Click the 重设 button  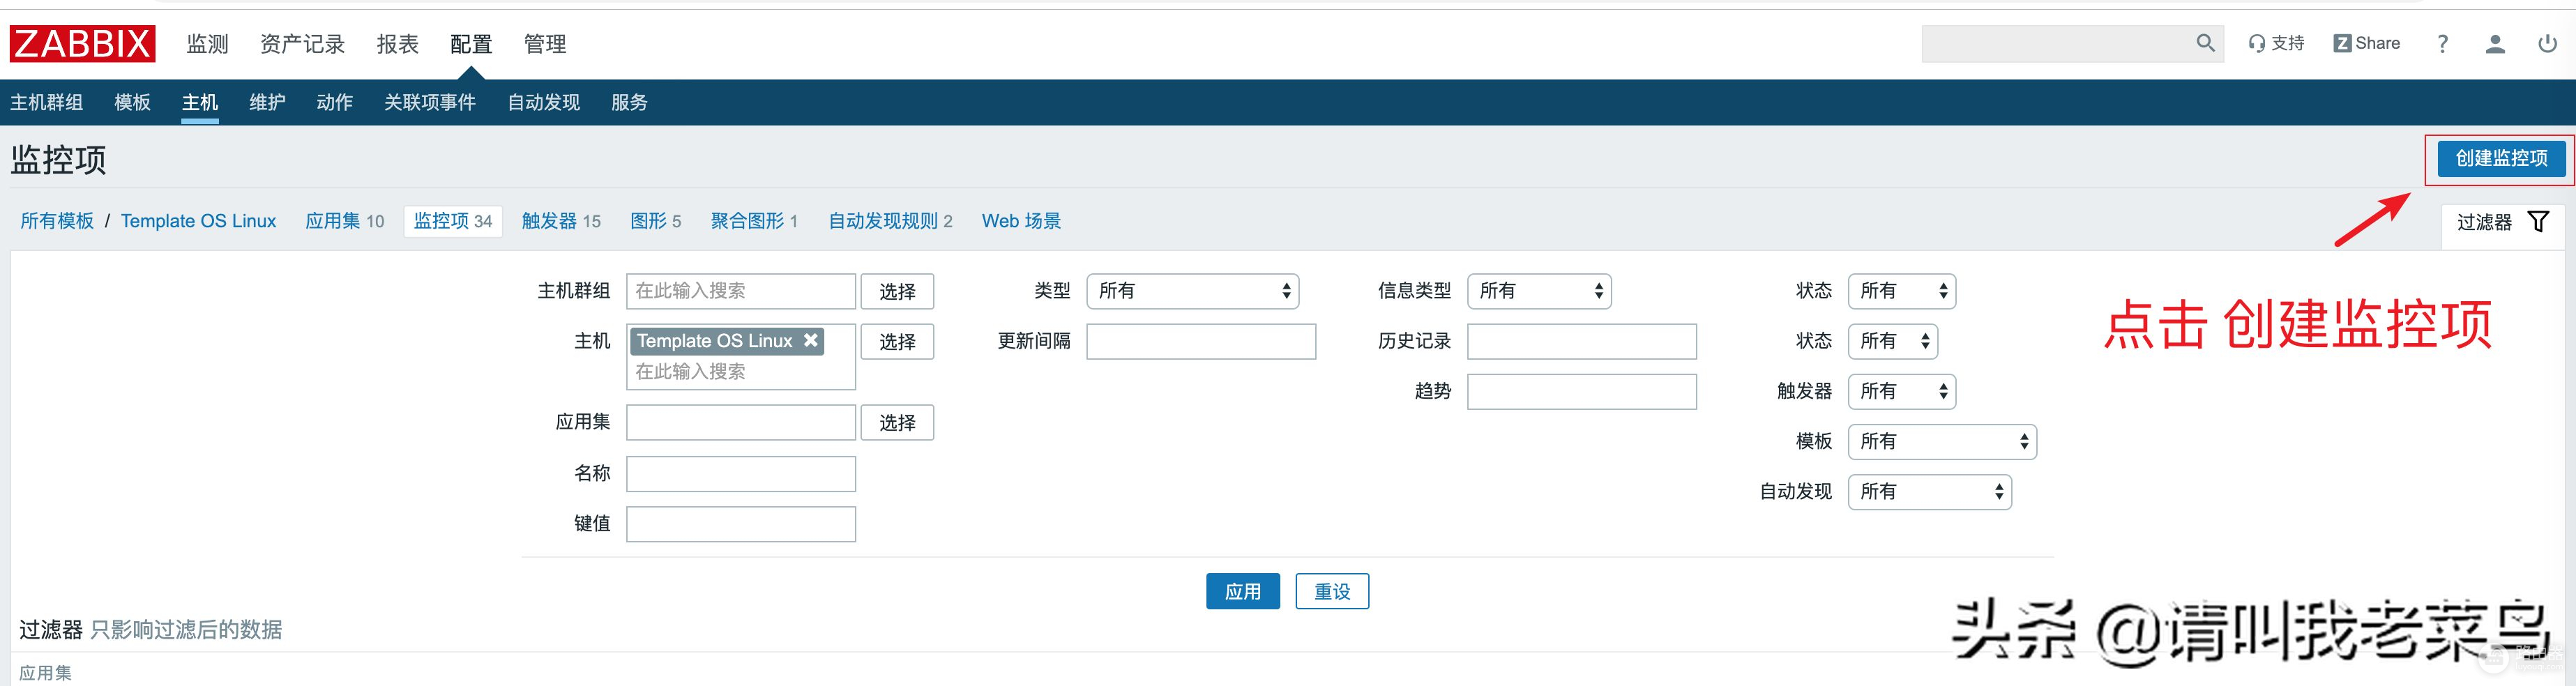[x=1332, y=591]
